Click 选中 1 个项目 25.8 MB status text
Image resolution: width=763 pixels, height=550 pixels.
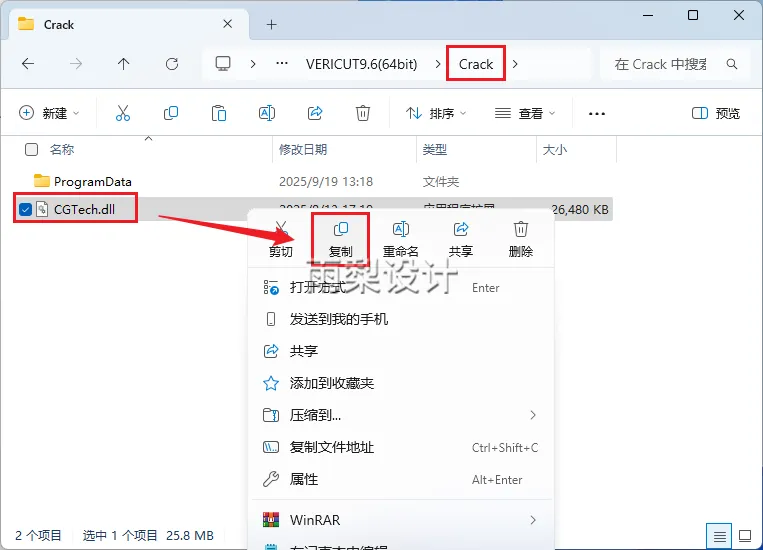pos(148,535)
